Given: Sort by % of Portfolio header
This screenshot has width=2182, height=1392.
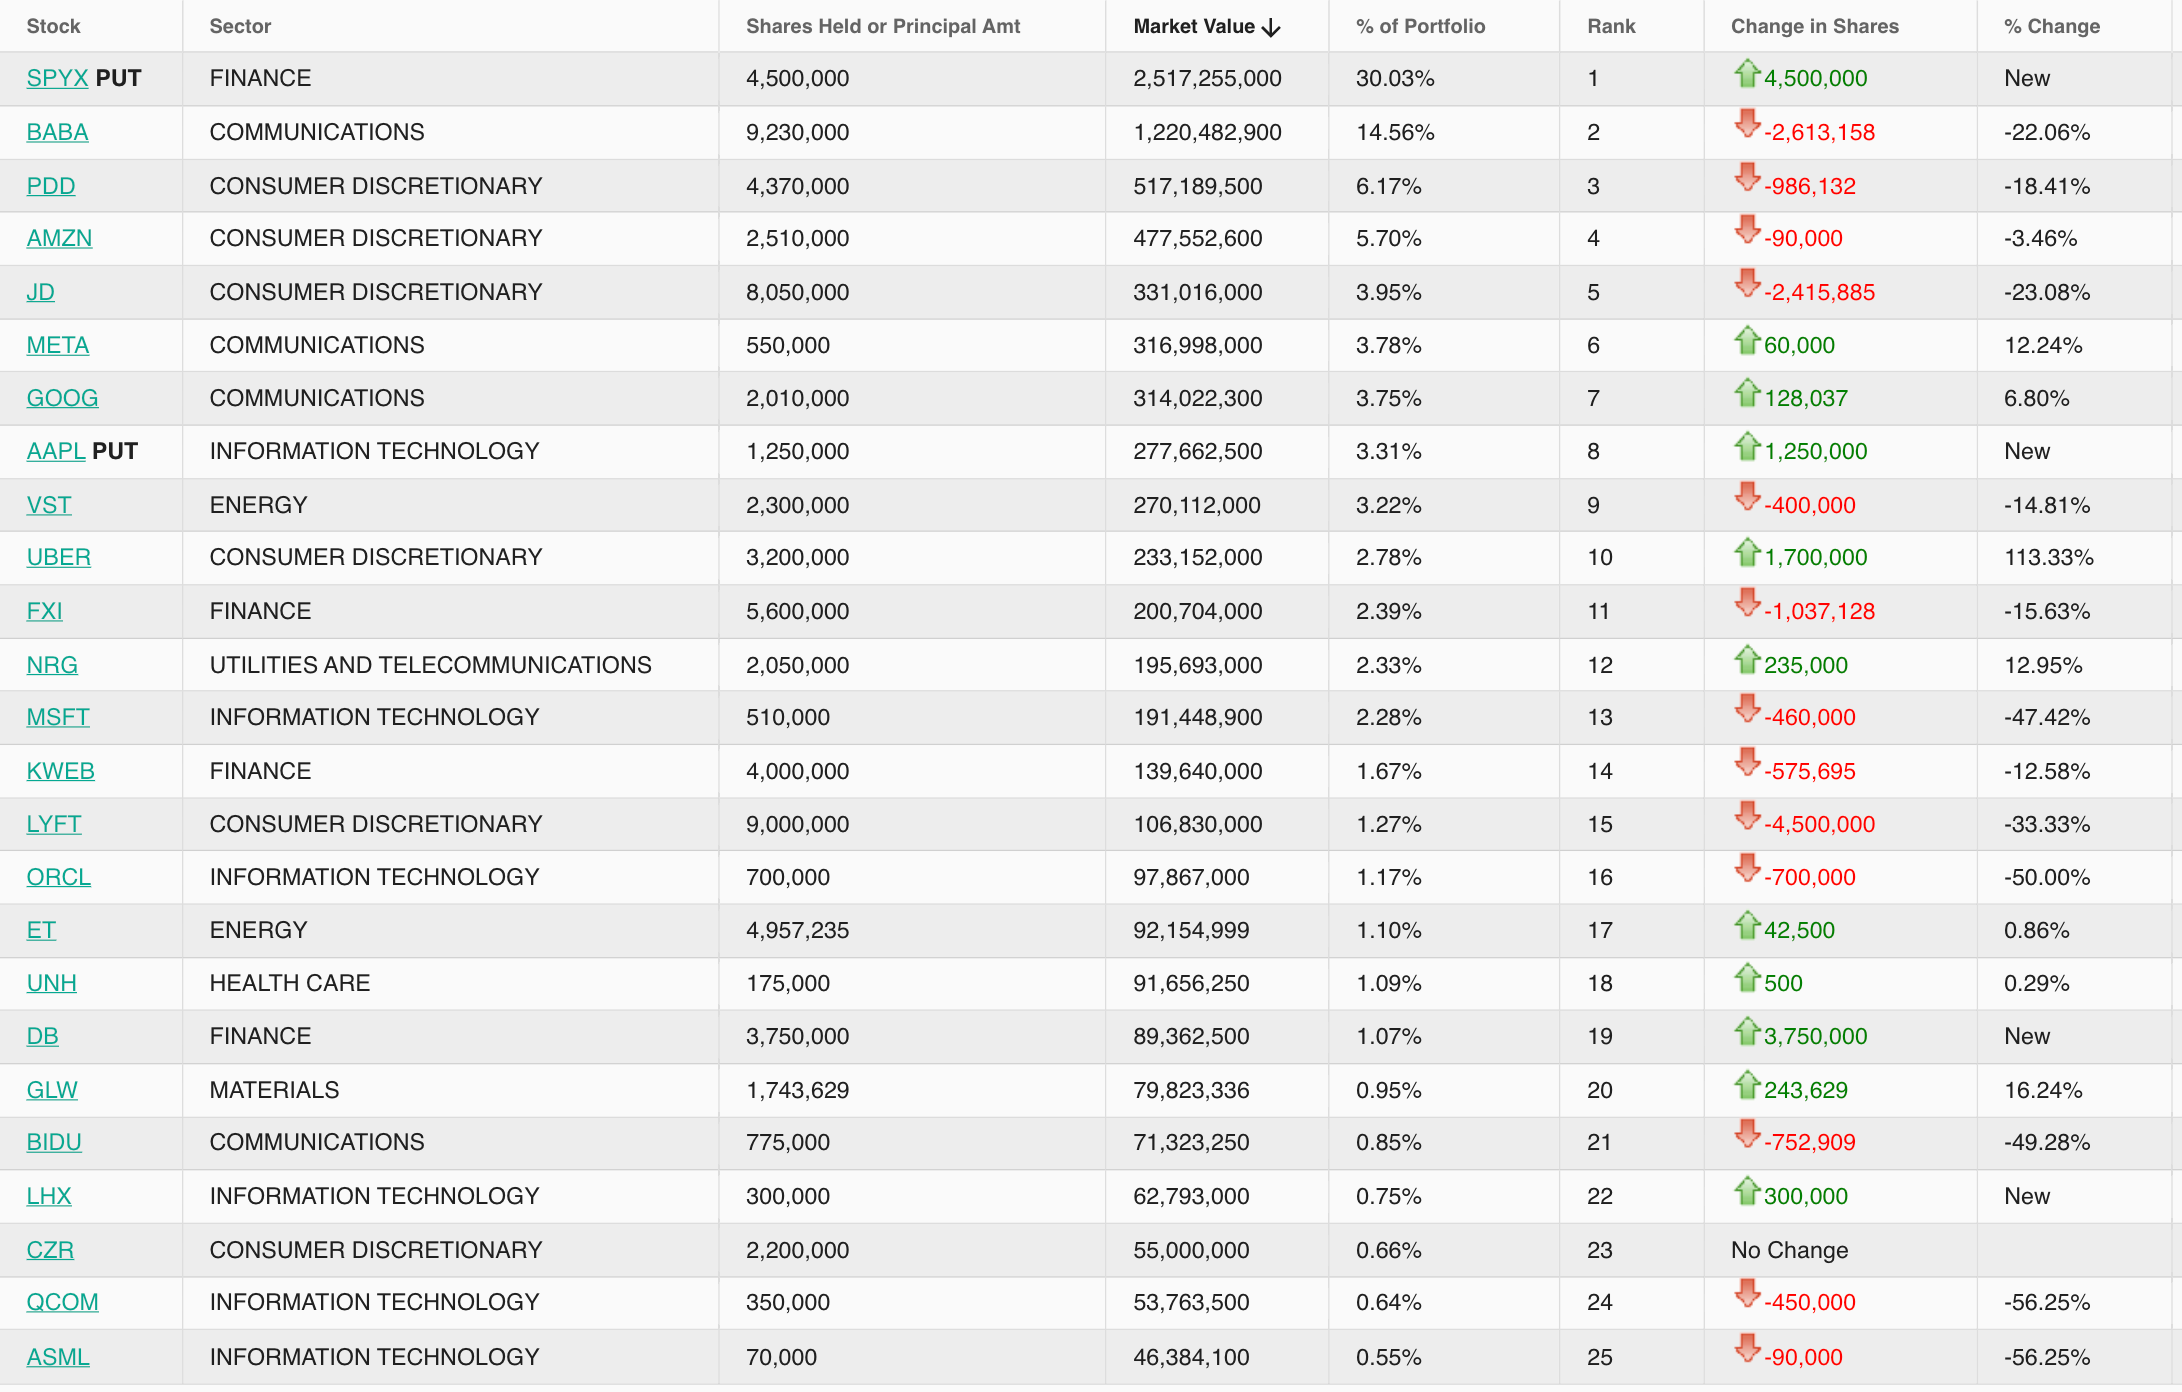Looking at the screenshot, I should tap(1420, 26).
